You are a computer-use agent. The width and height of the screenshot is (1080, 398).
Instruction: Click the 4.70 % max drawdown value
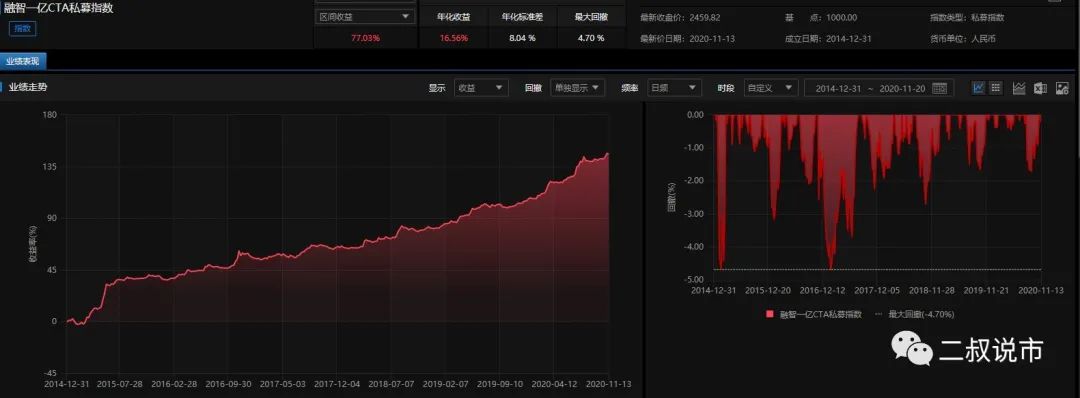point(591,38)
